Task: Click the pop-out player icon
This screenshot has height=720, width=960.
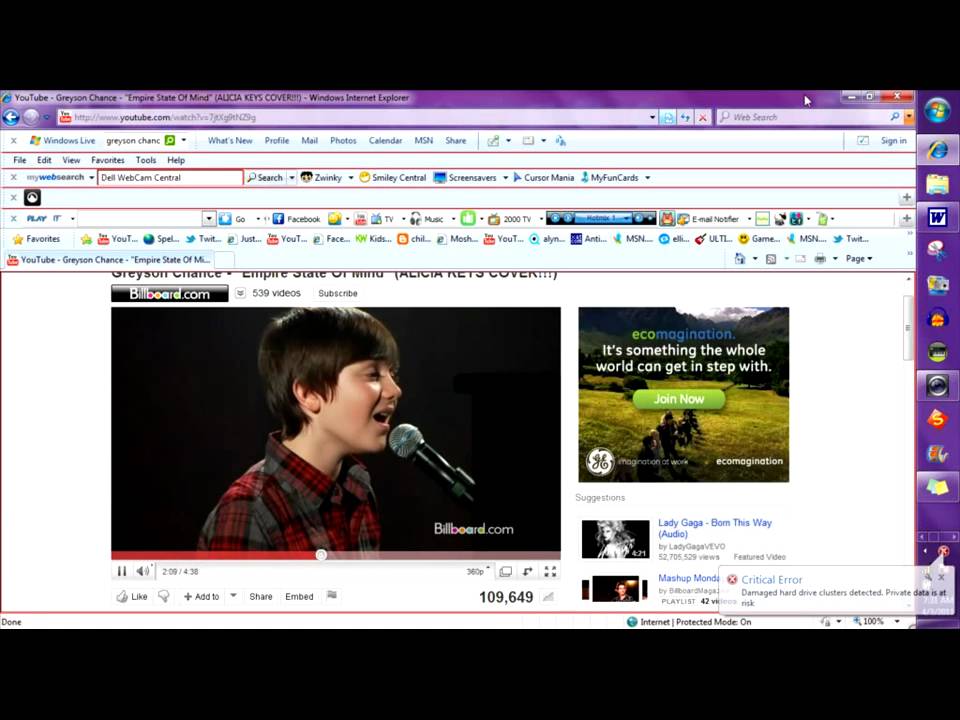Action: [x=506, y=571]
